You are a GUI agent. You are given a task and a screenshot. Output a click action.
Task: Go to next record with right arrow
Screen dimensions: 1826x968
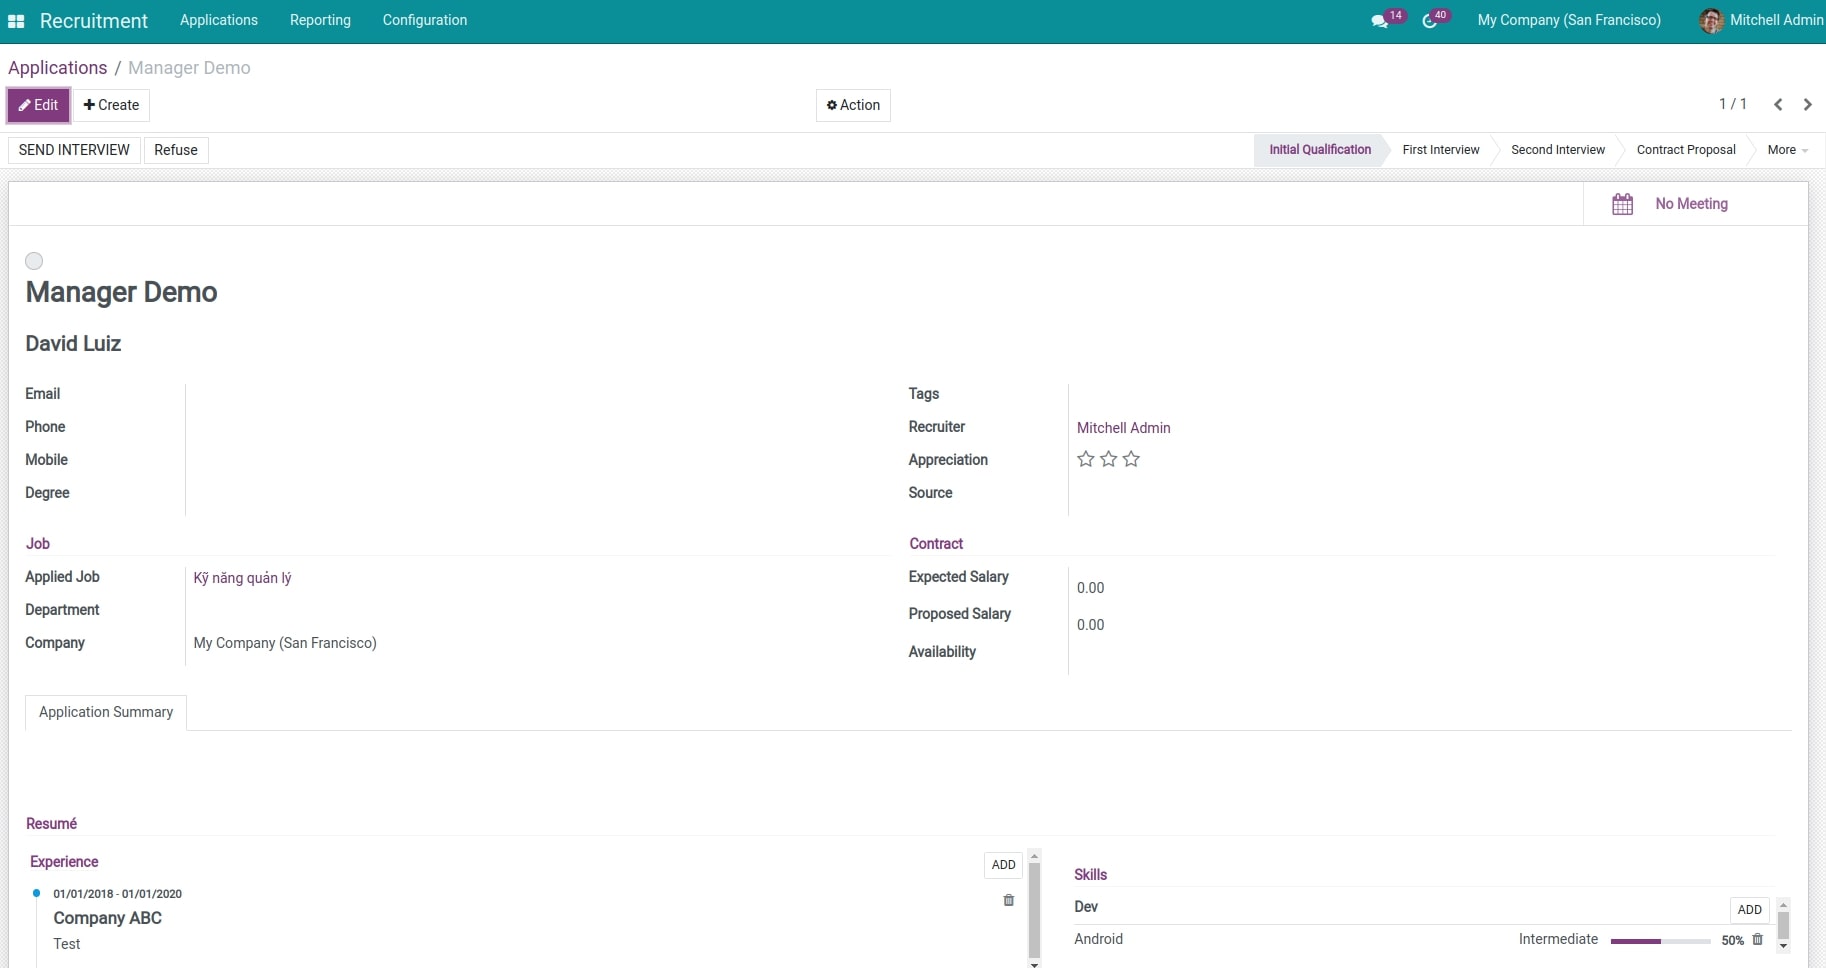click(1807, 104)
